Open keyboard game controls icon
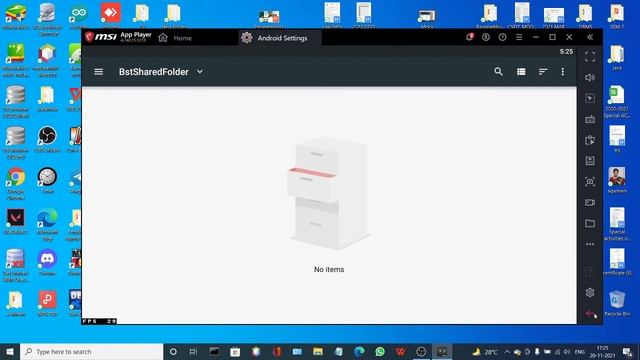Viewport: 640px width, 360px height. 590,120
